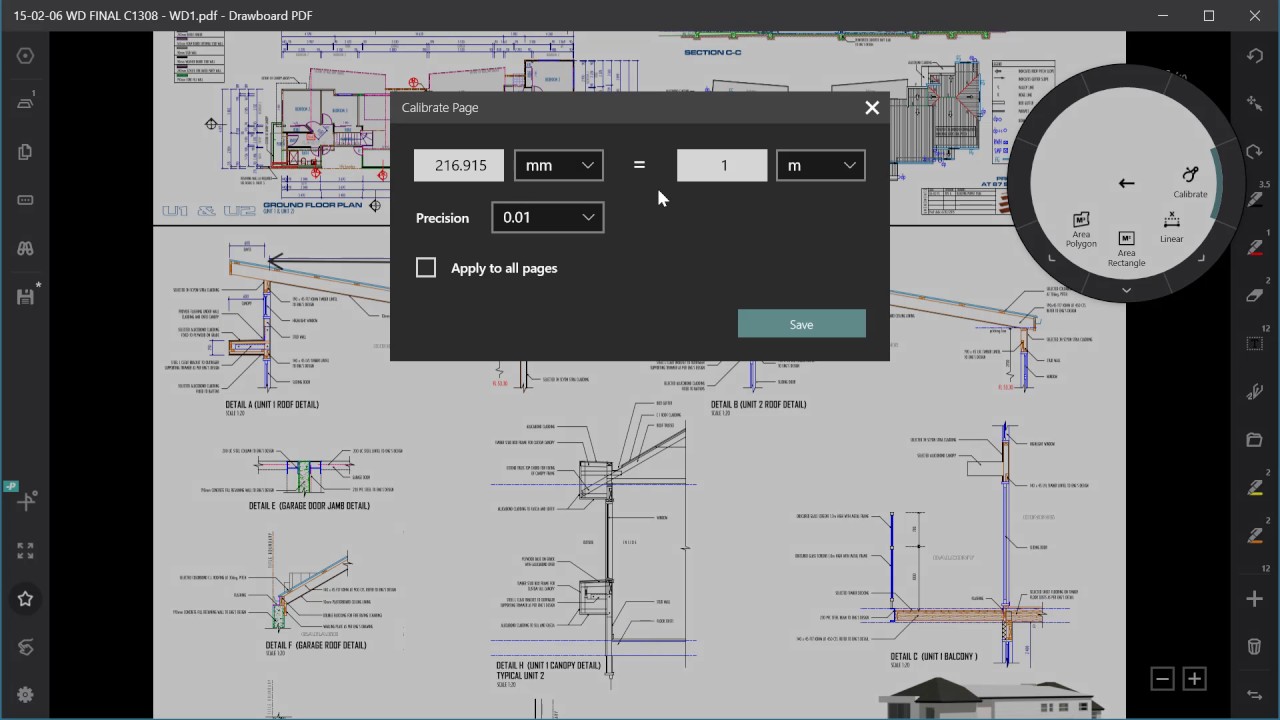Click the undo arrow in right toolbar
This screenshot has height=720, width=1280.
tap(1255, 56)
